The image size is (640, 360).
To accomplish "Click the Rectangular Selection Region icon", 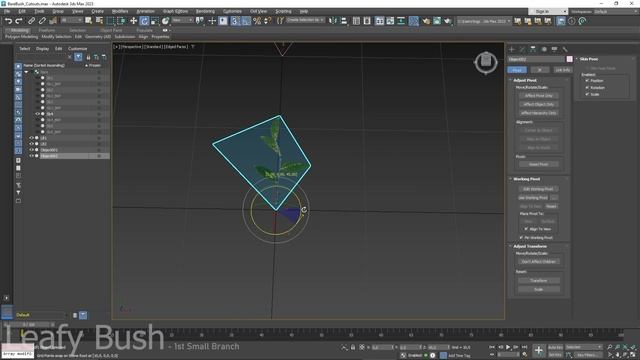I will tap(110, 21).
